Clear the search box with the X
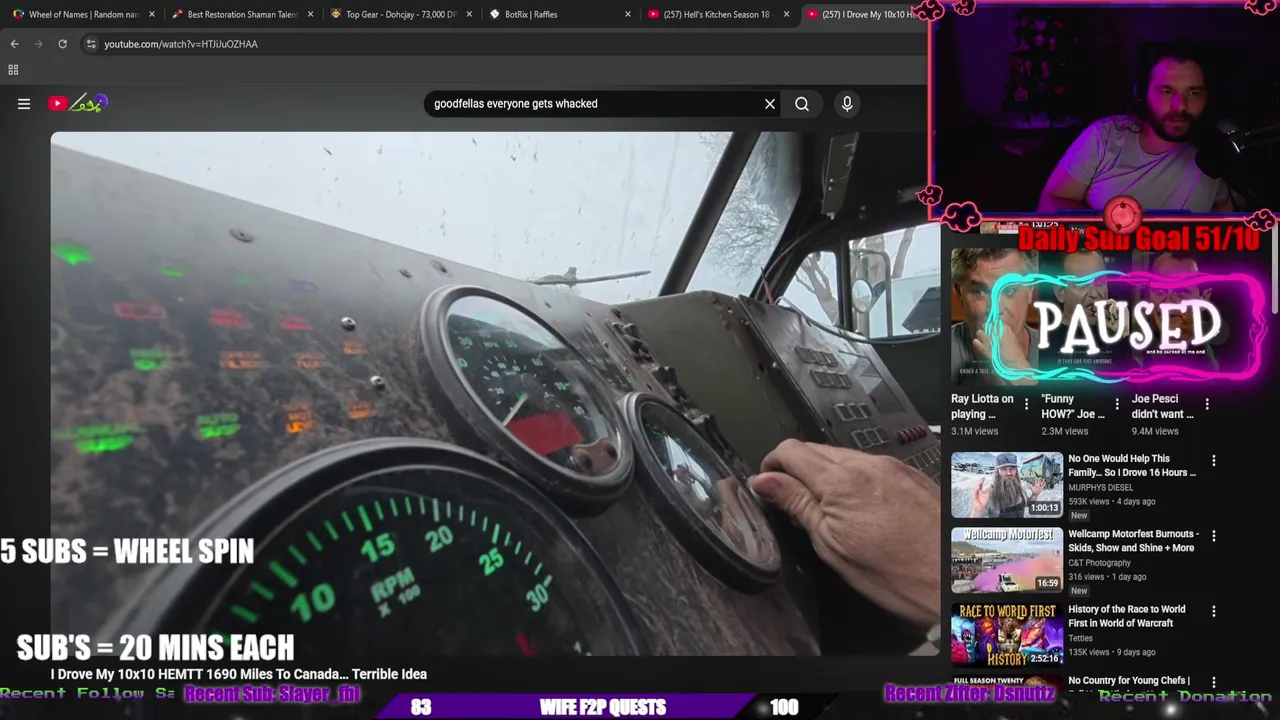 (x=770, y=104)
